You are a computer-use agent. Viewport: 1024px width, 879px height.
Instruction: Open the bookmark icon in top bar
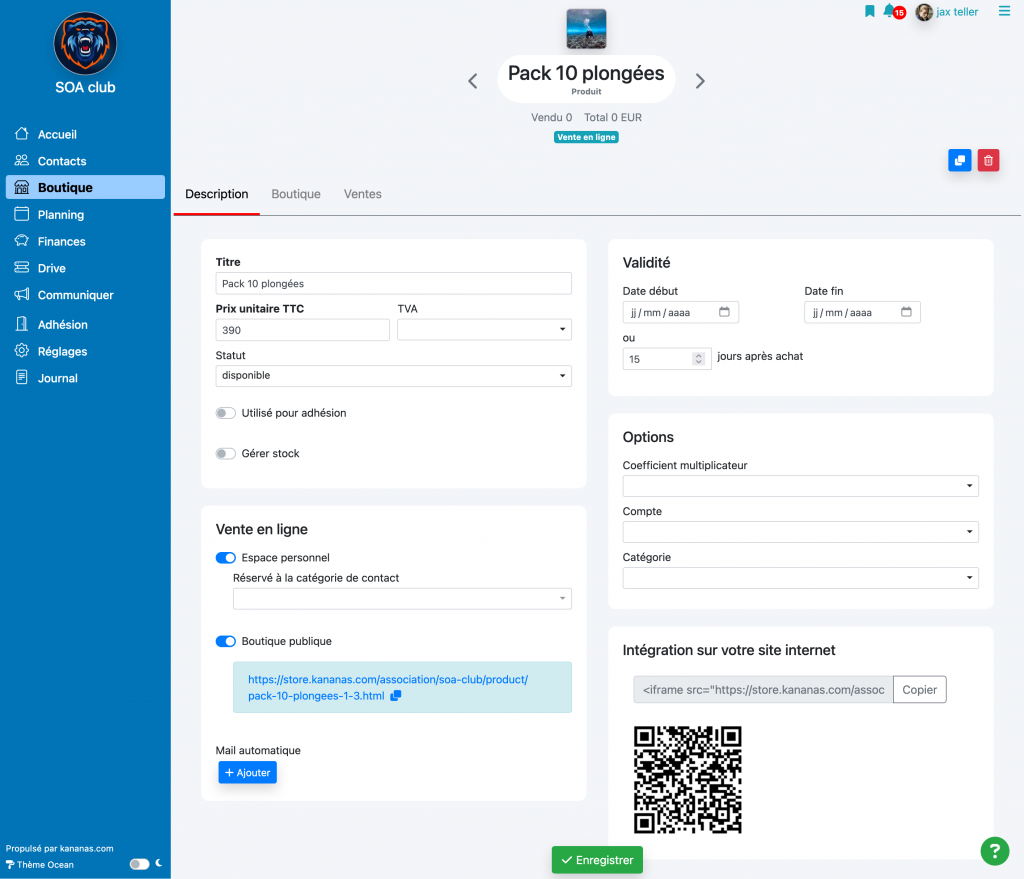869,11
